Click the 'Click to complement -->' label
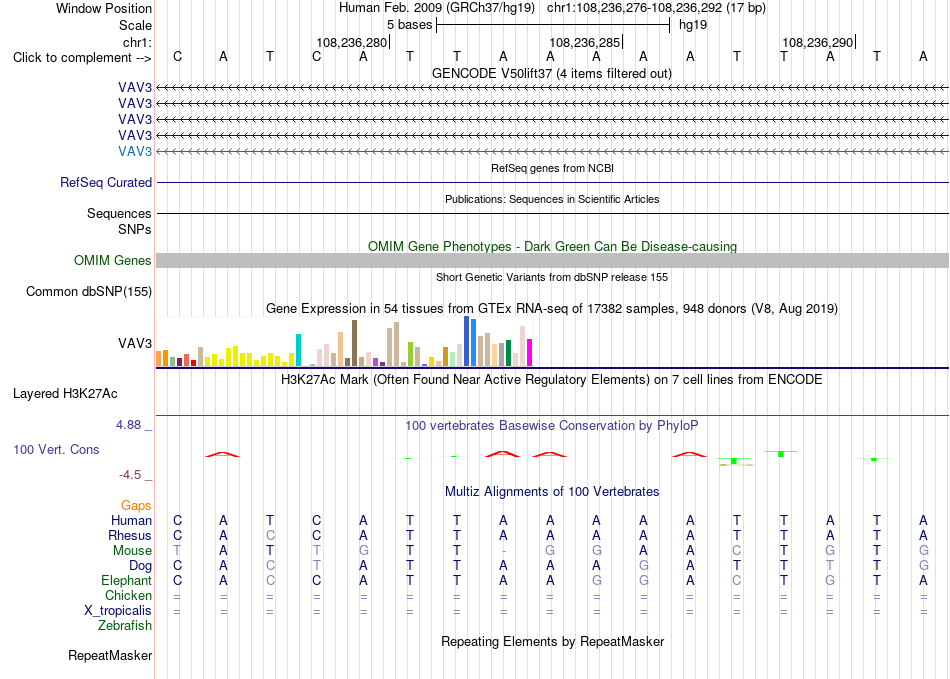 click(x=82, y=58)
